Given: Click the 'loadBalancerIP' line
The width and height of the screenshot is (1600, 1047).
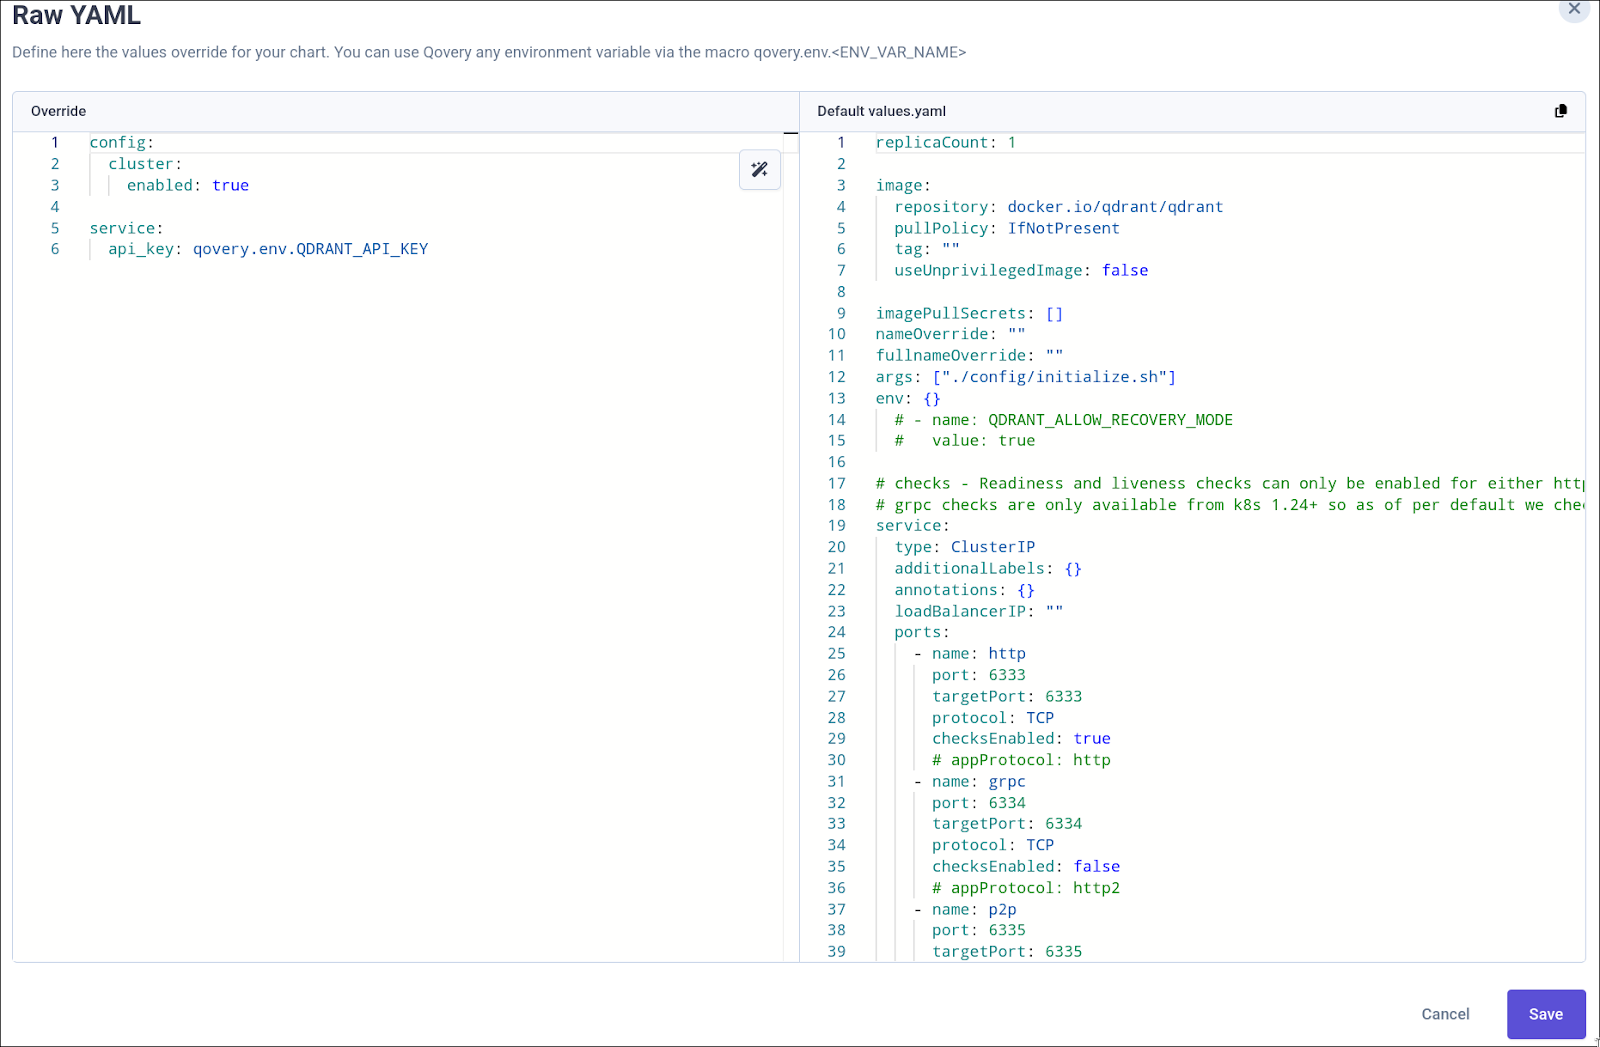Looking at the screenshot, I should point(979,612).
